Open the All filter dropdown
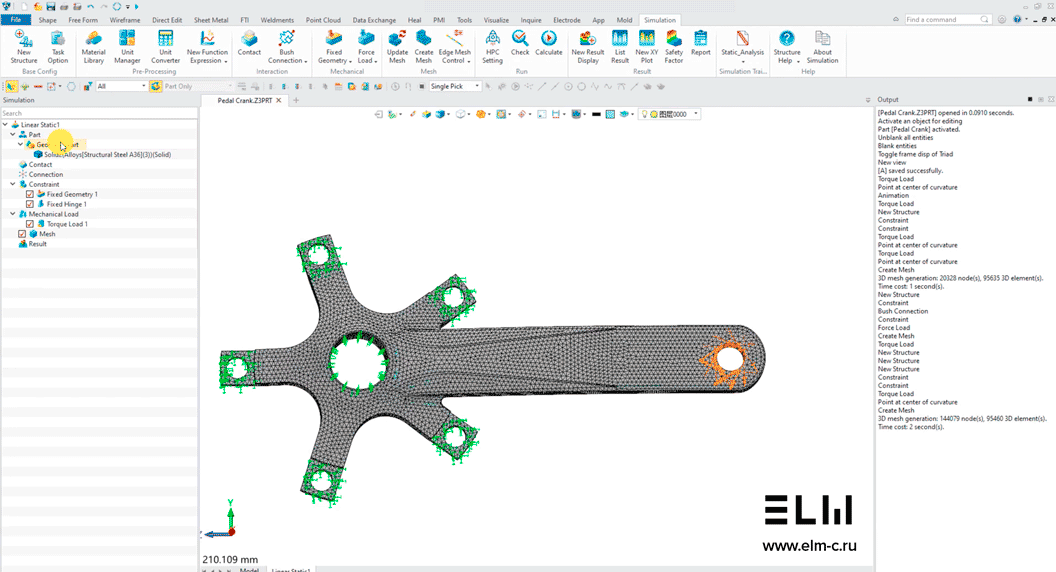The image size is (1056, 572). pos(121,86)
